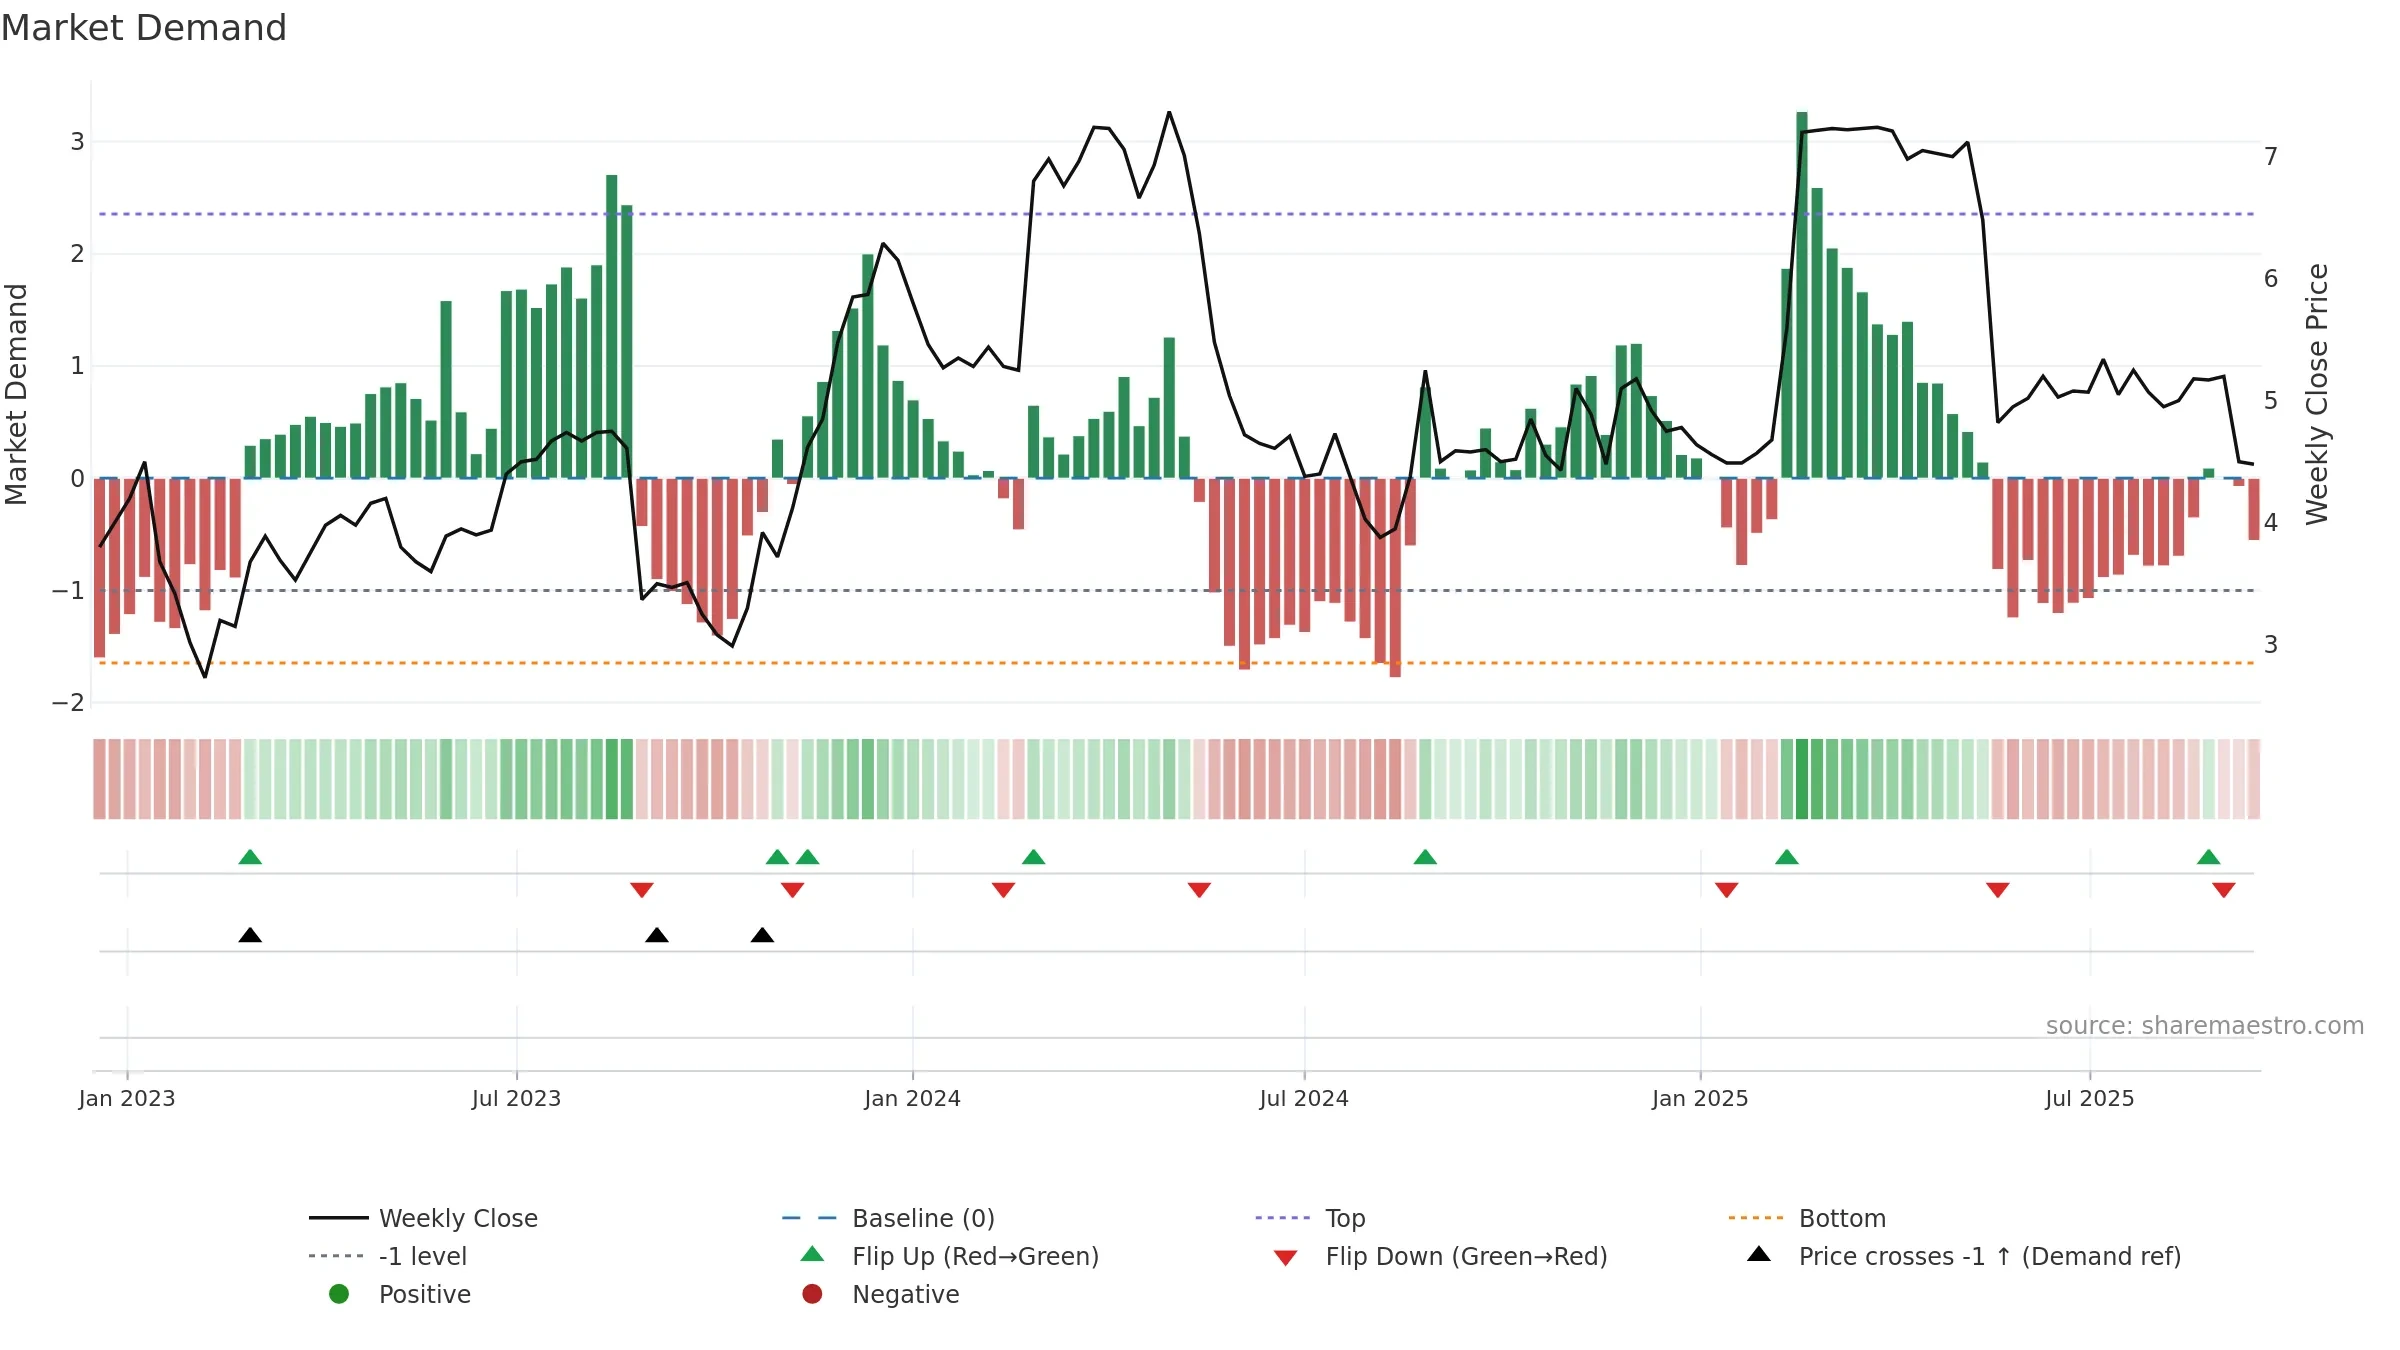Click the source: sharemaestro.com text
This screenshot has height=1350, width=2400.
click(2204, 1026)
